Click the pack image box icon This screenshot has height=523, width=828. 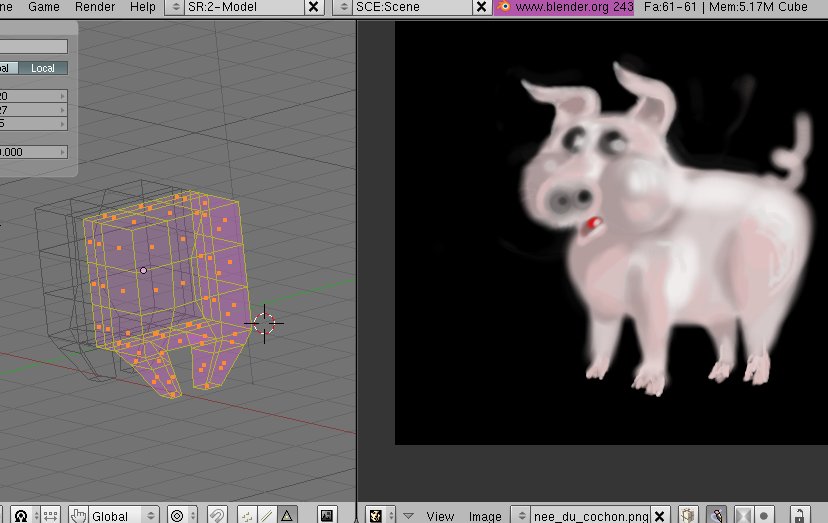click(688, 515)
